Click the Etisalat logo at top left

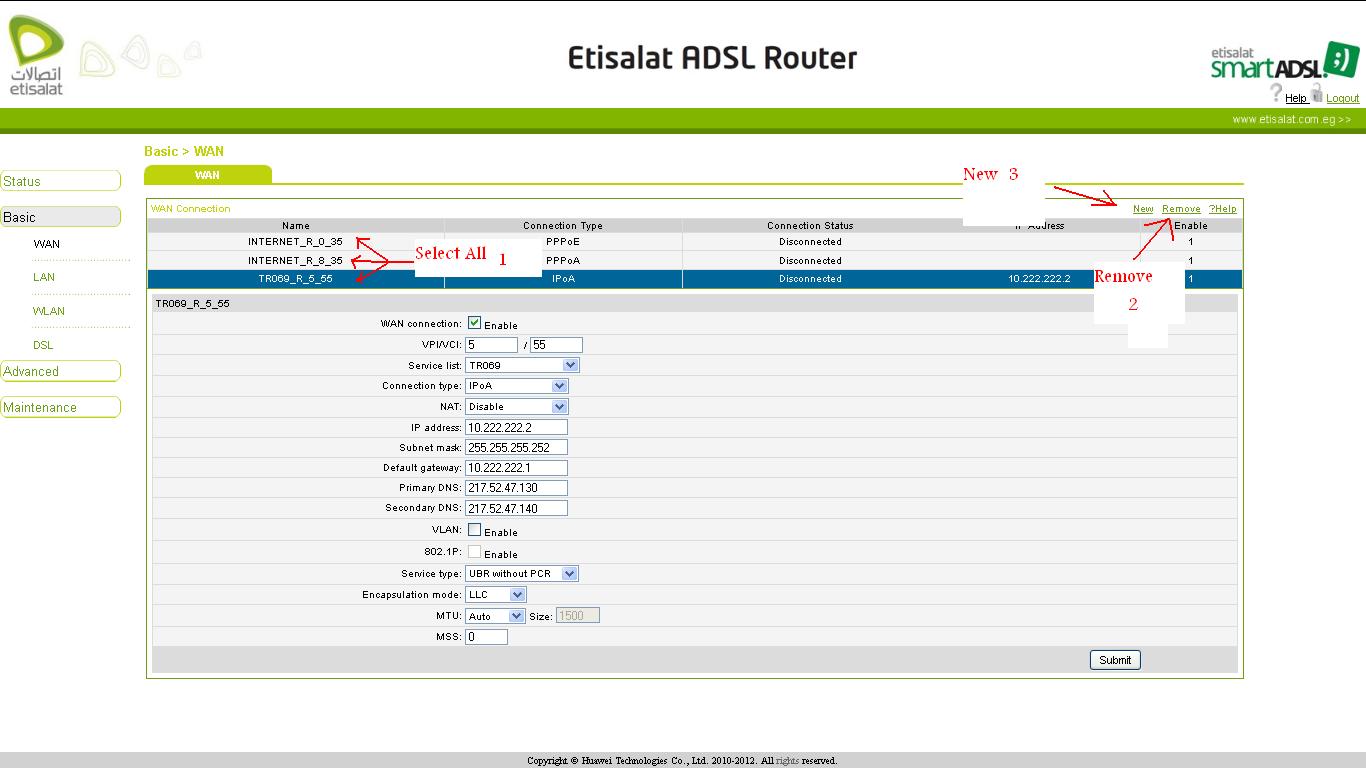click(36, 56)
